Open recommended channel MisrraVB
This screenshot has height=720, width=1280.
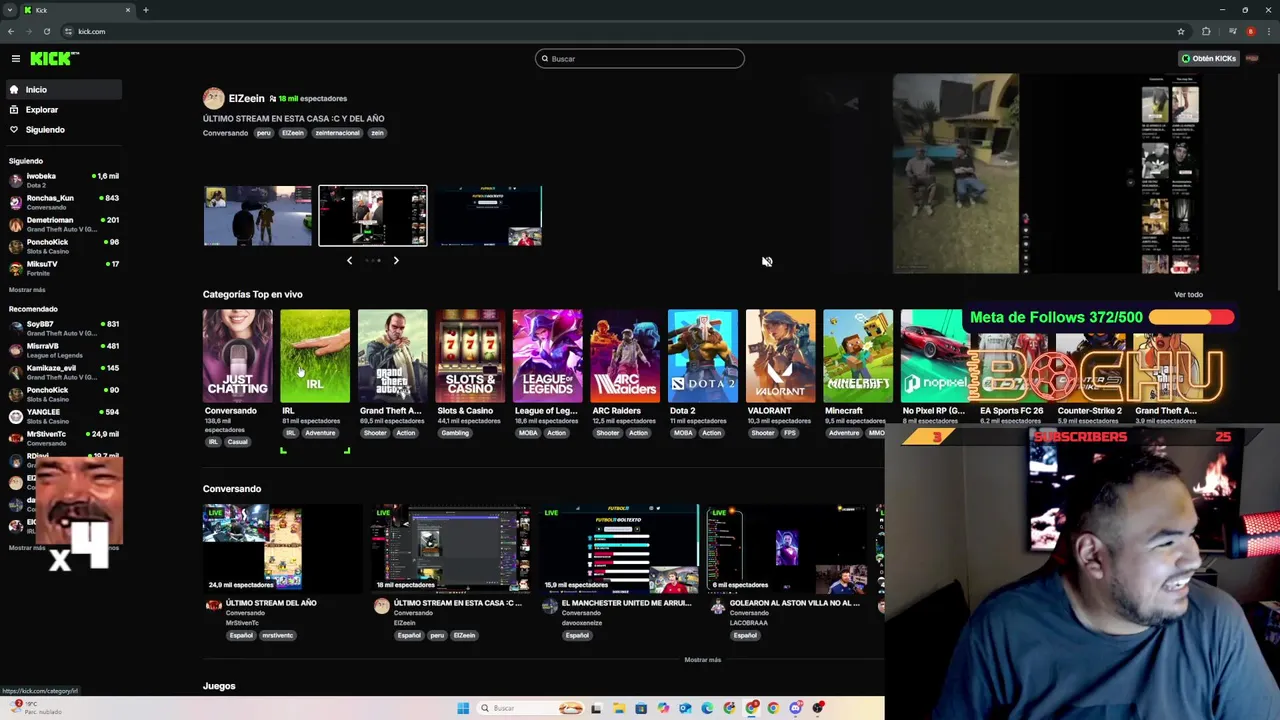tap(62, 350)
